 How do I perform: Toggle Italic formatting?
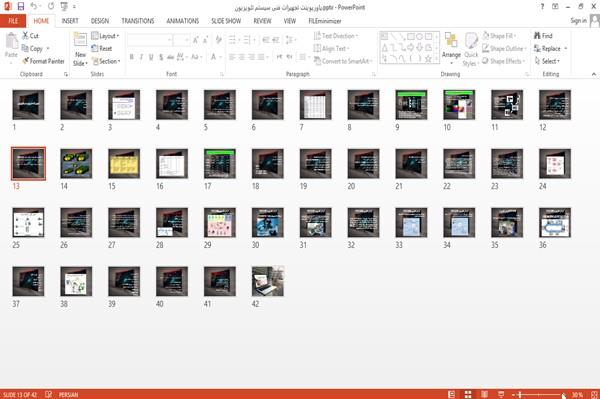tap(141, 57)
